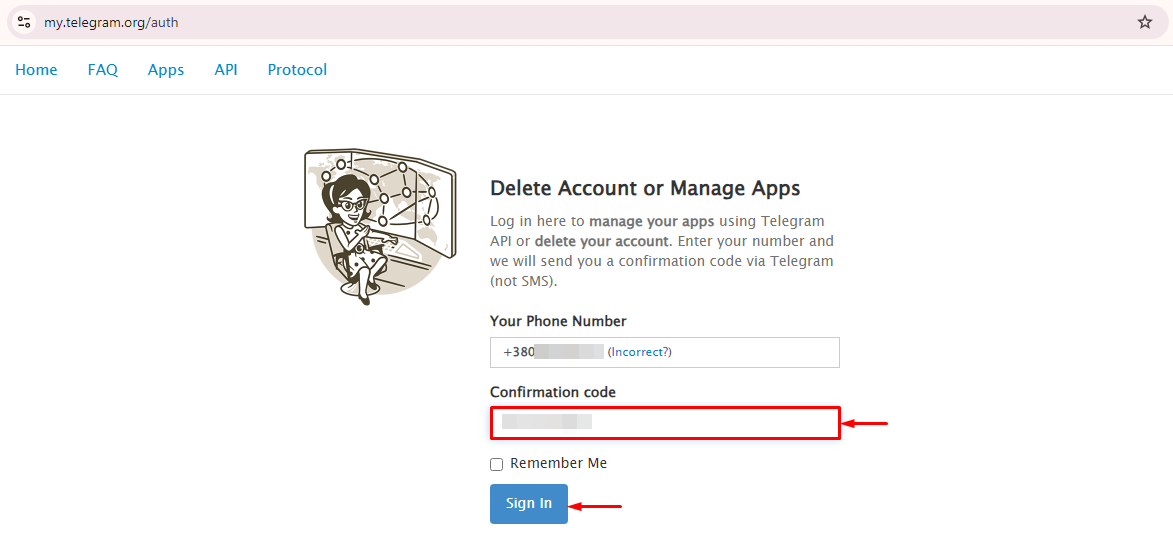Bookmark this page with the star icon
This screenshot has width=1173, height=560.
pyautogui.click(x=1145, y=22)
